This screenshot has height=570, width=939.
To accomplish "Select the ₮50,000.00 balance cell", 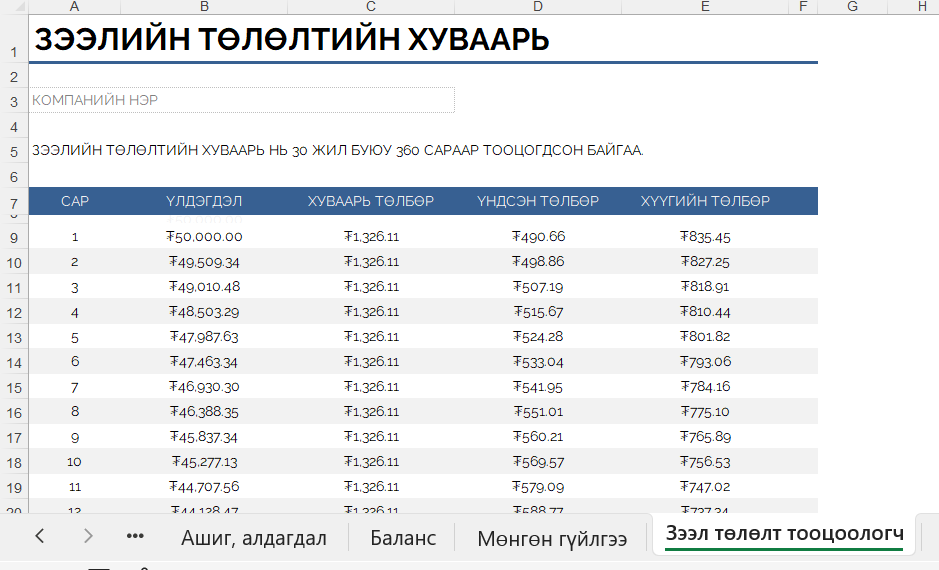I will pyautogui.click(x=204, y=237).
